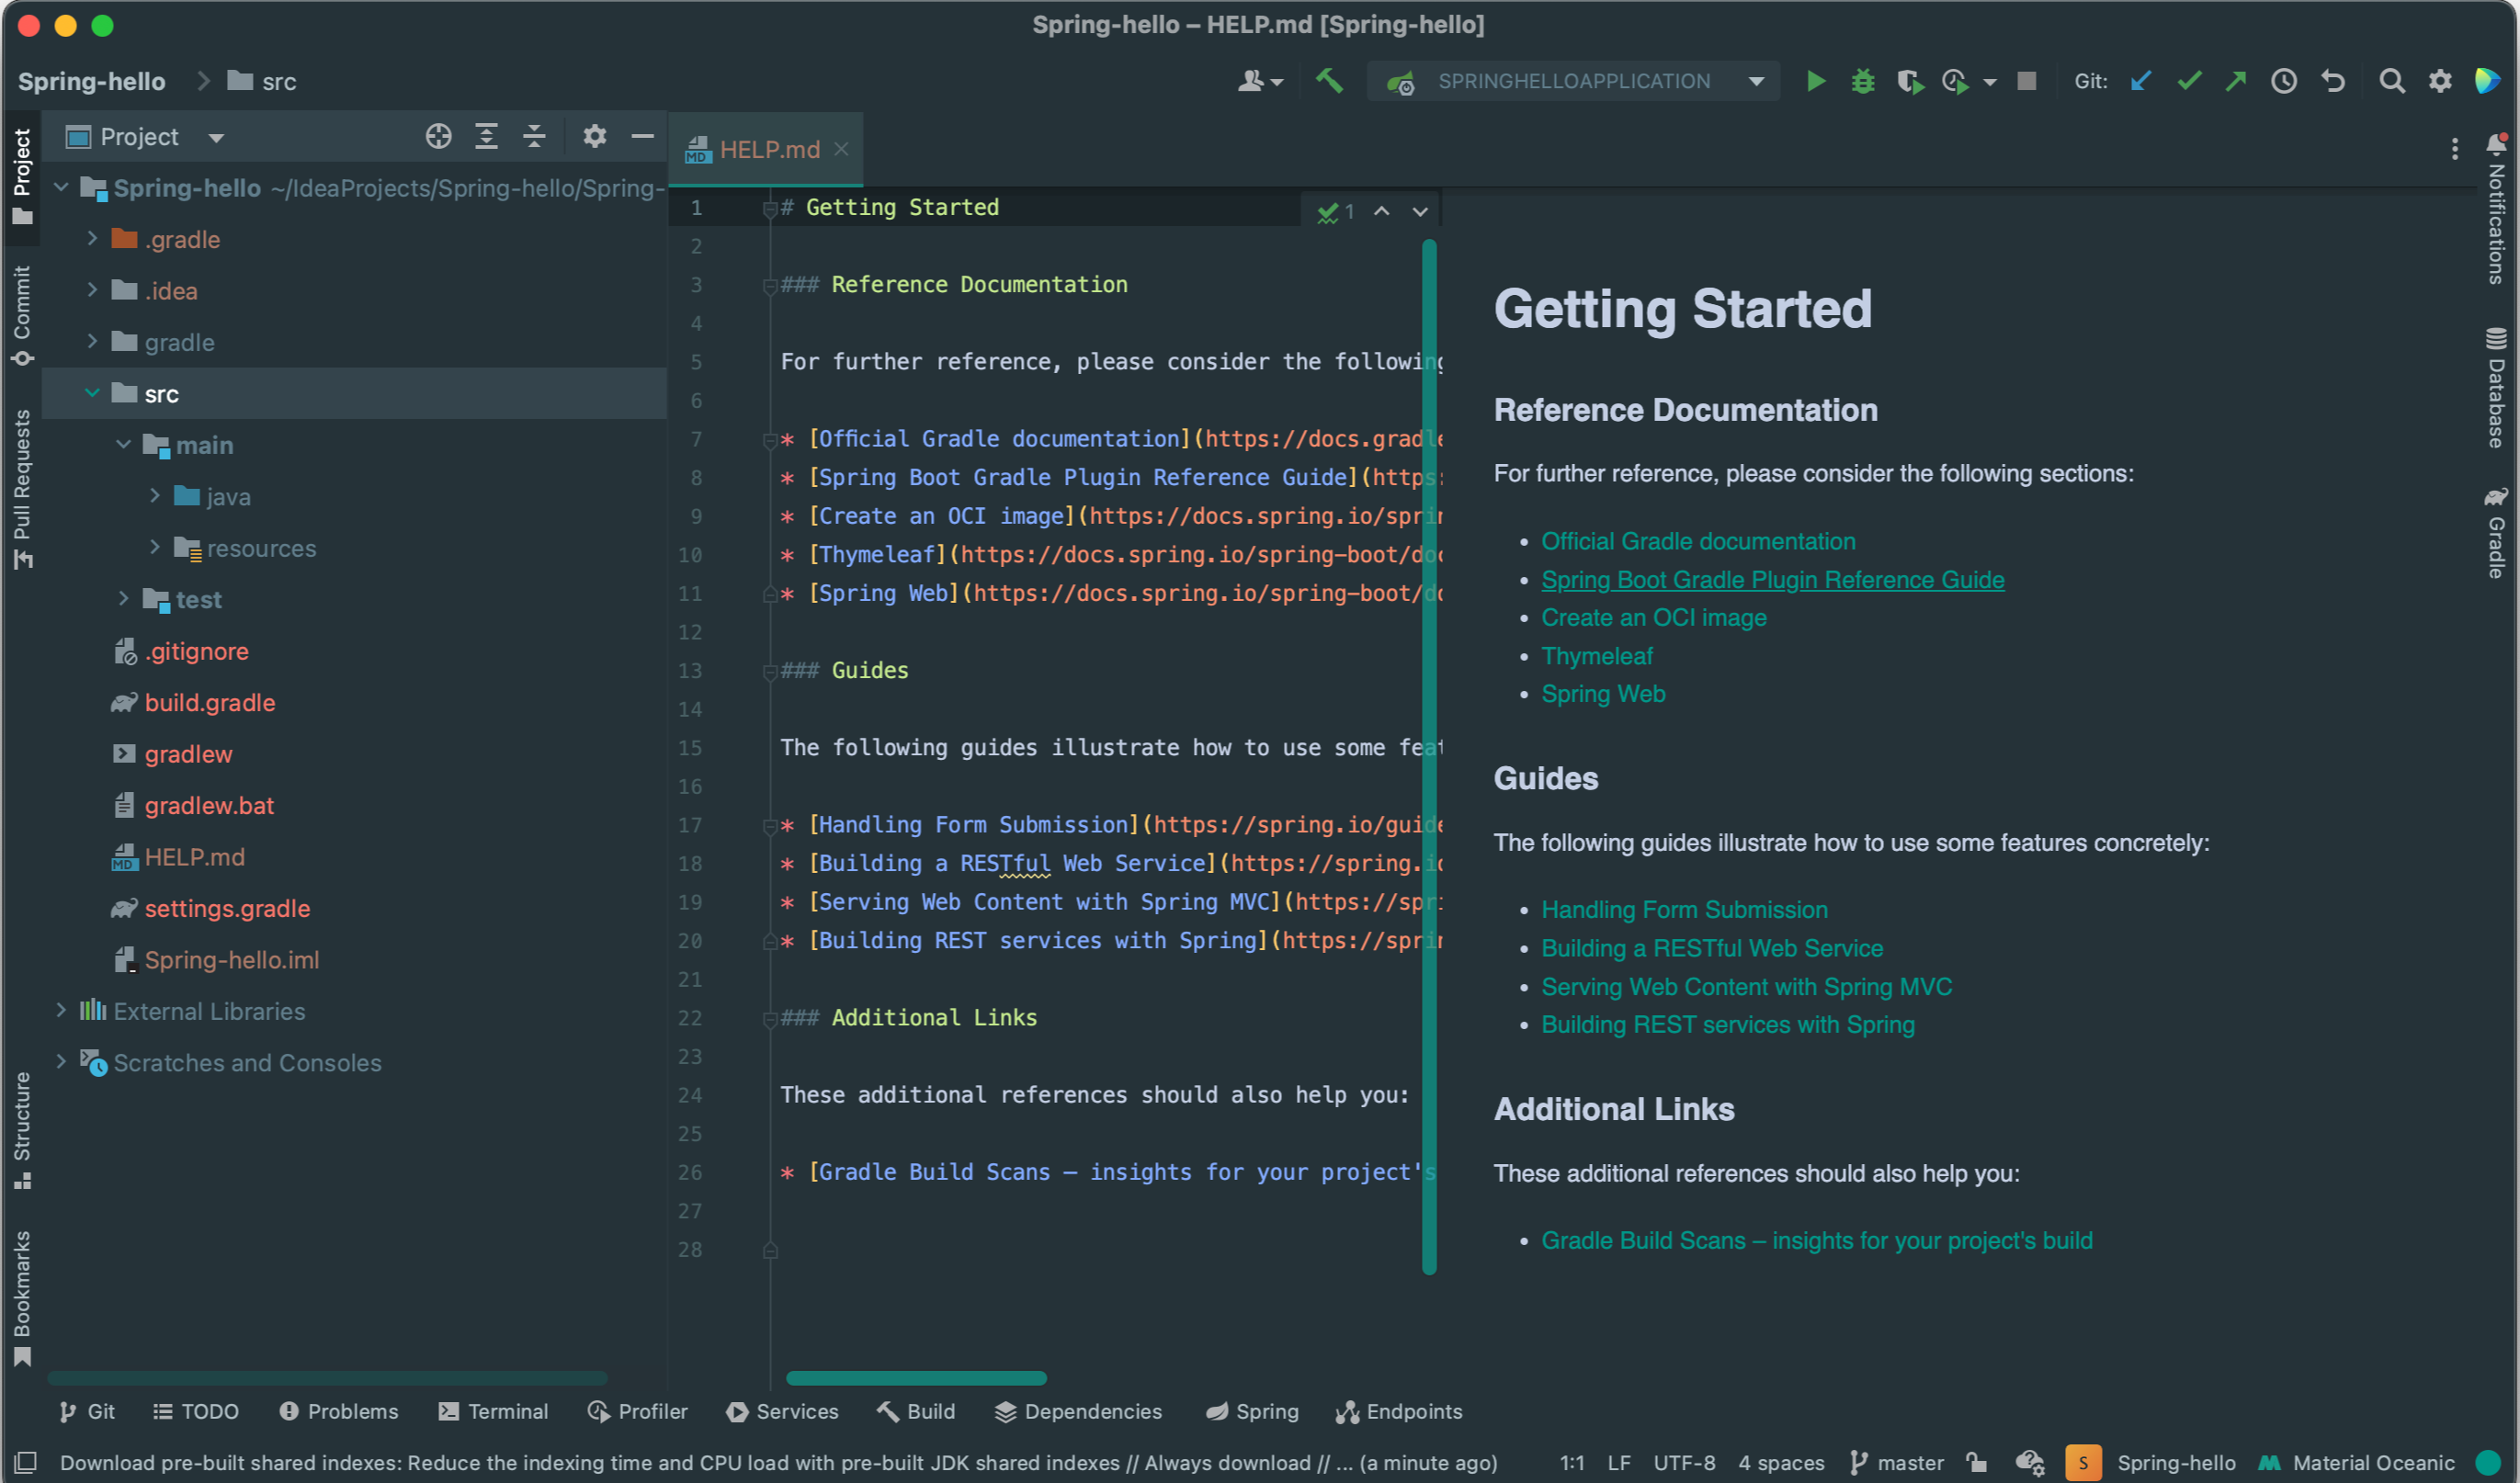Expand the .gradle folder in project tree
This screenshot has width=2520, height=1483.
[92, 239]
